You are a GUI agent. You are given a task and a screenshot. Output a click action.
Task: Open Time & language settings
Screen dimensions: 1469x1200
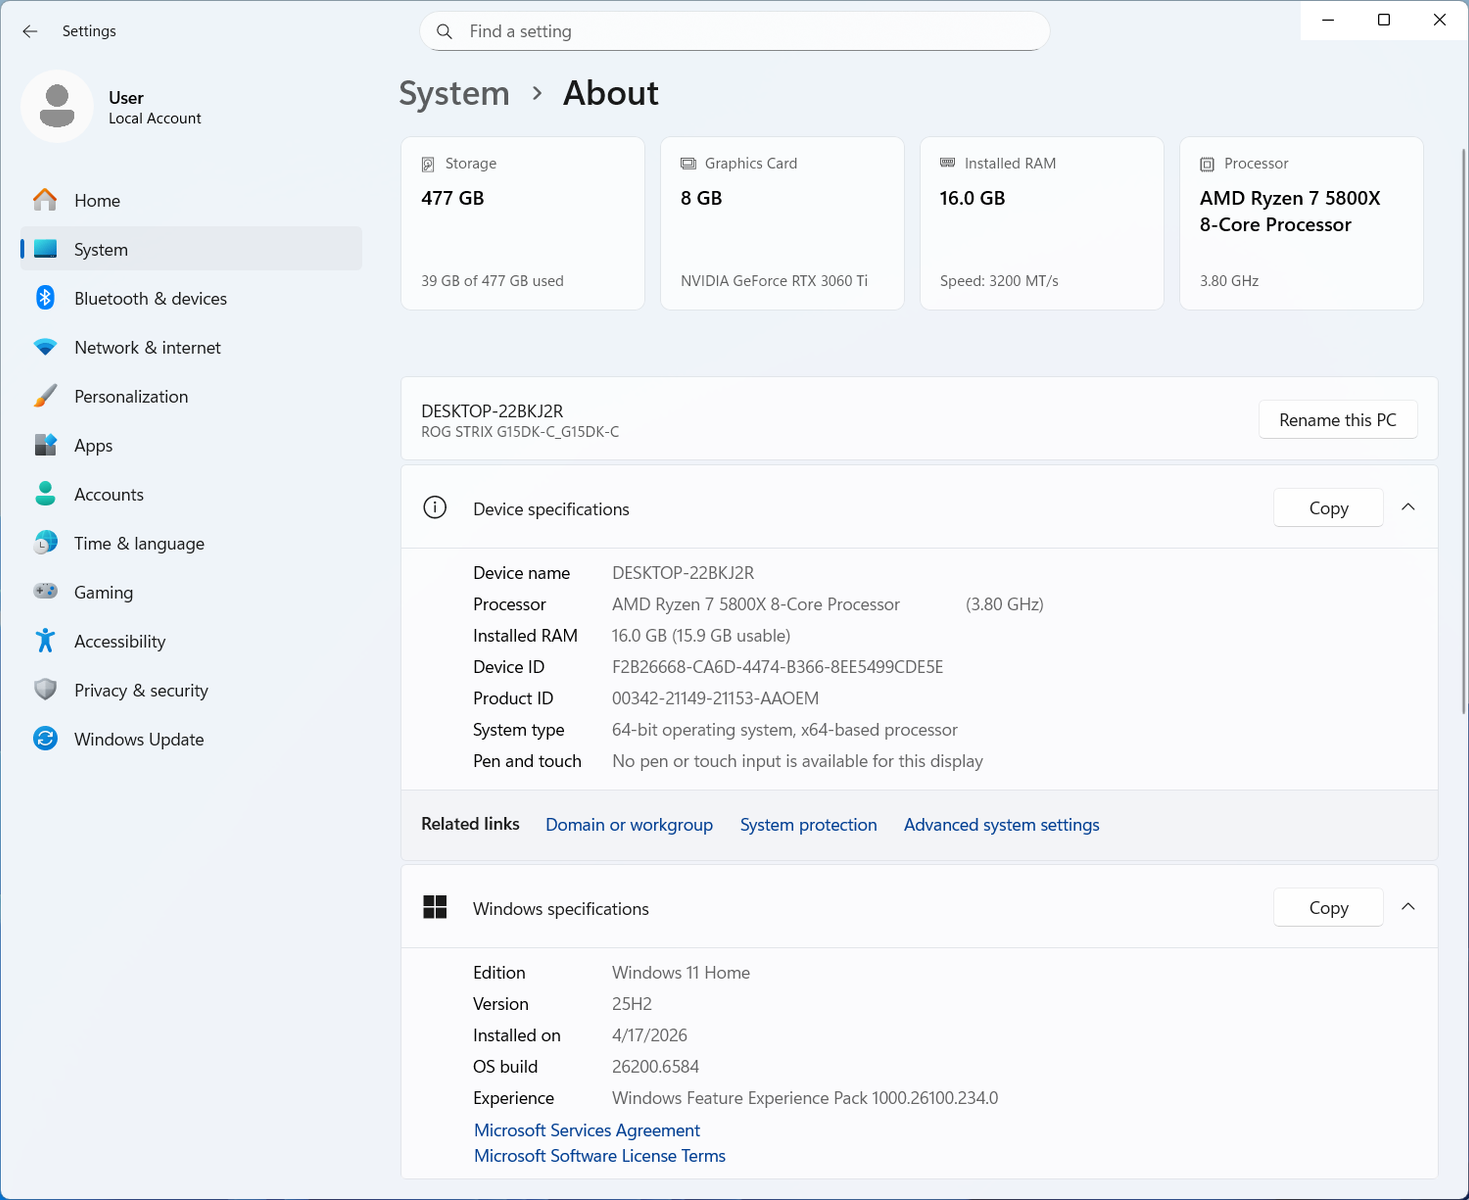tap(139, 544)
